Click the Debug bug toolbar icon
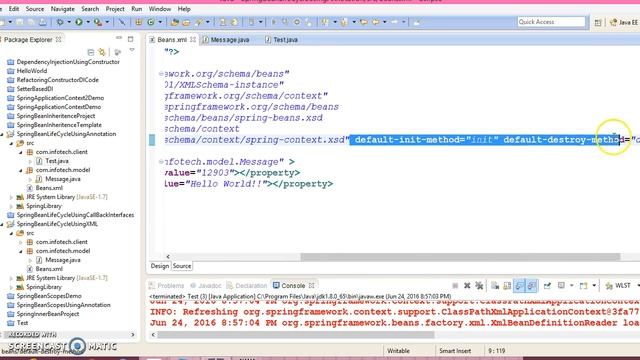Screen dimensions: 640x360 (60, 22)
